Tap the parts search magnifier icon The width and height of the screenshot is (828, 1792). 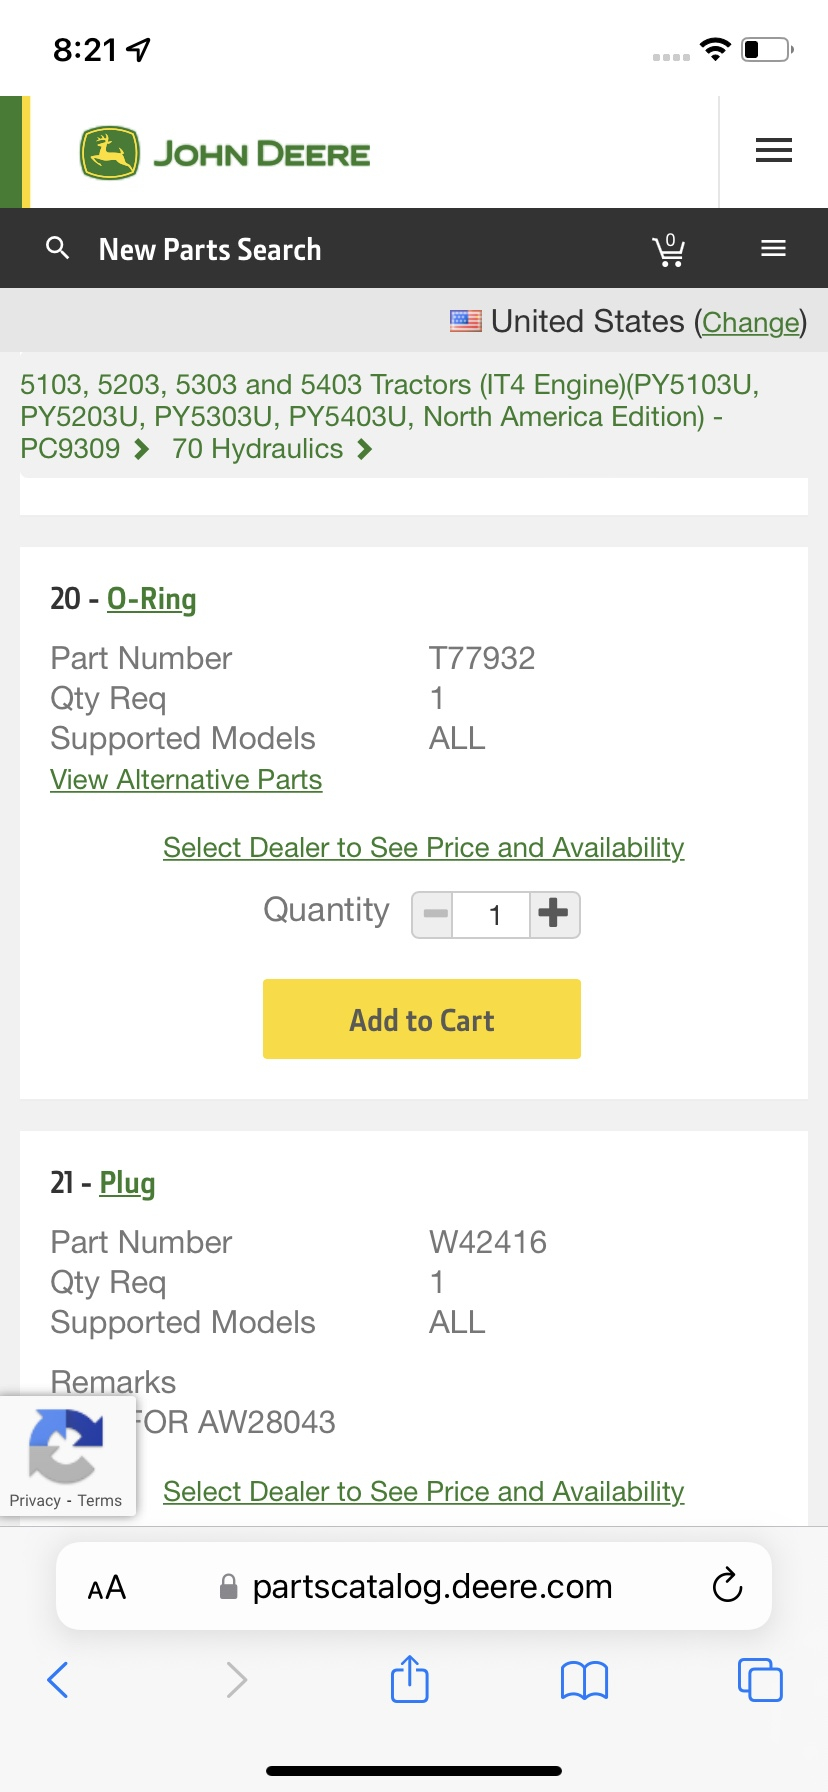pyautogui.click(x=58, y=248)
